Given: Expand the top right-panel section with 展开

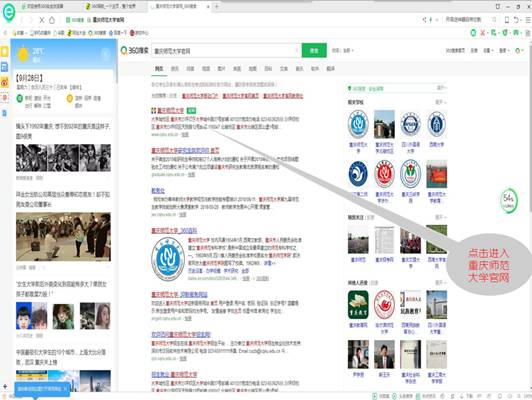Looking at the screenshot, I should pyautogui.click(x=441, y=88).
